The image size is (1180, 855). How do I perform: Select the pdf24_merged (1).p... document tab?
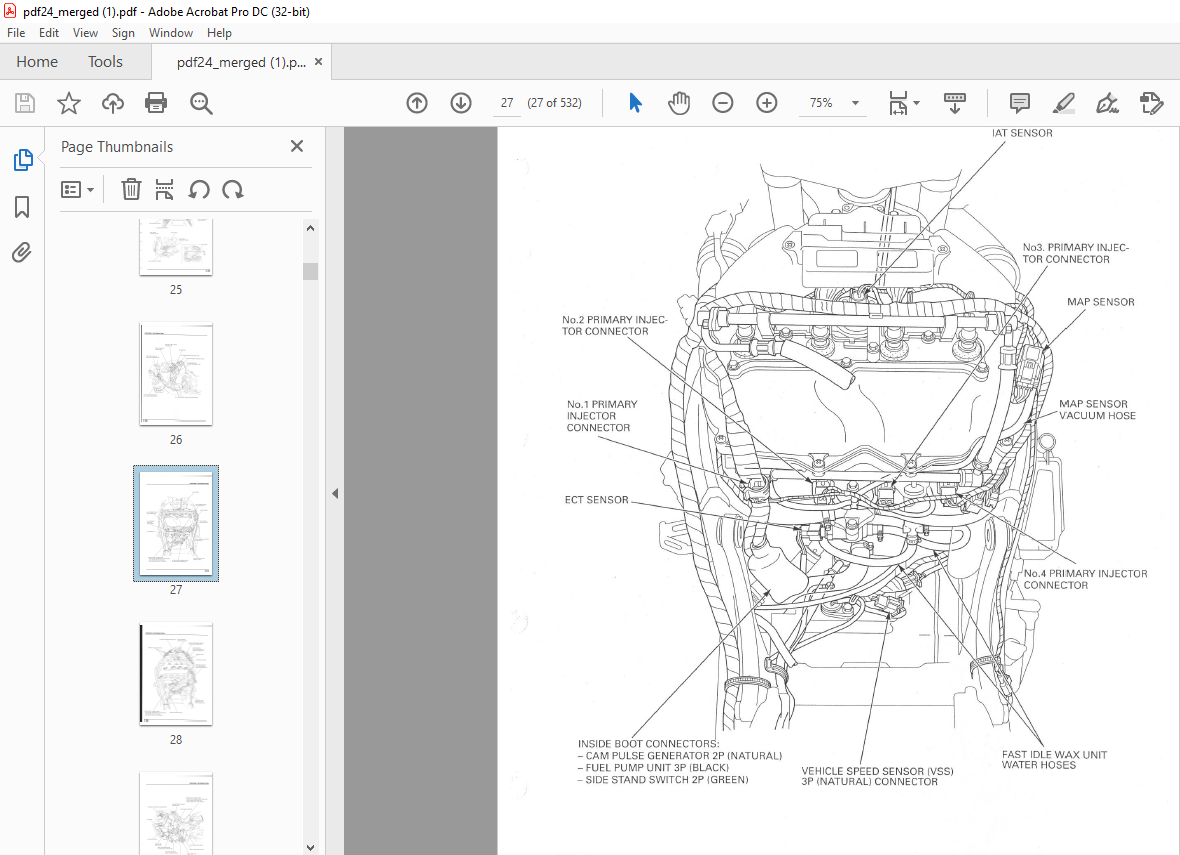pos(241,62)
